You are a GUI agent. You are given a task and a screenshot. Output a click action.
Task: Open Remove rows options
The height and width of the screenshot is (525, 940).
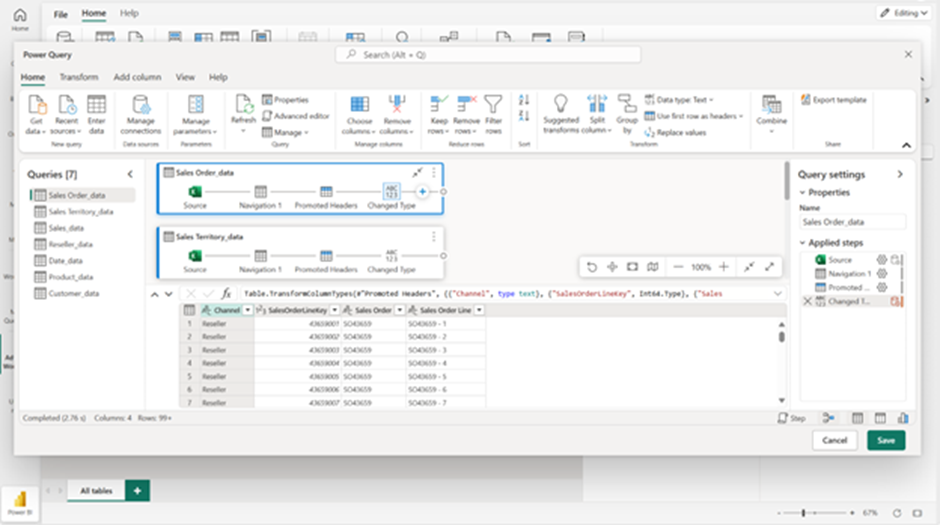click(x=466, y=114)
